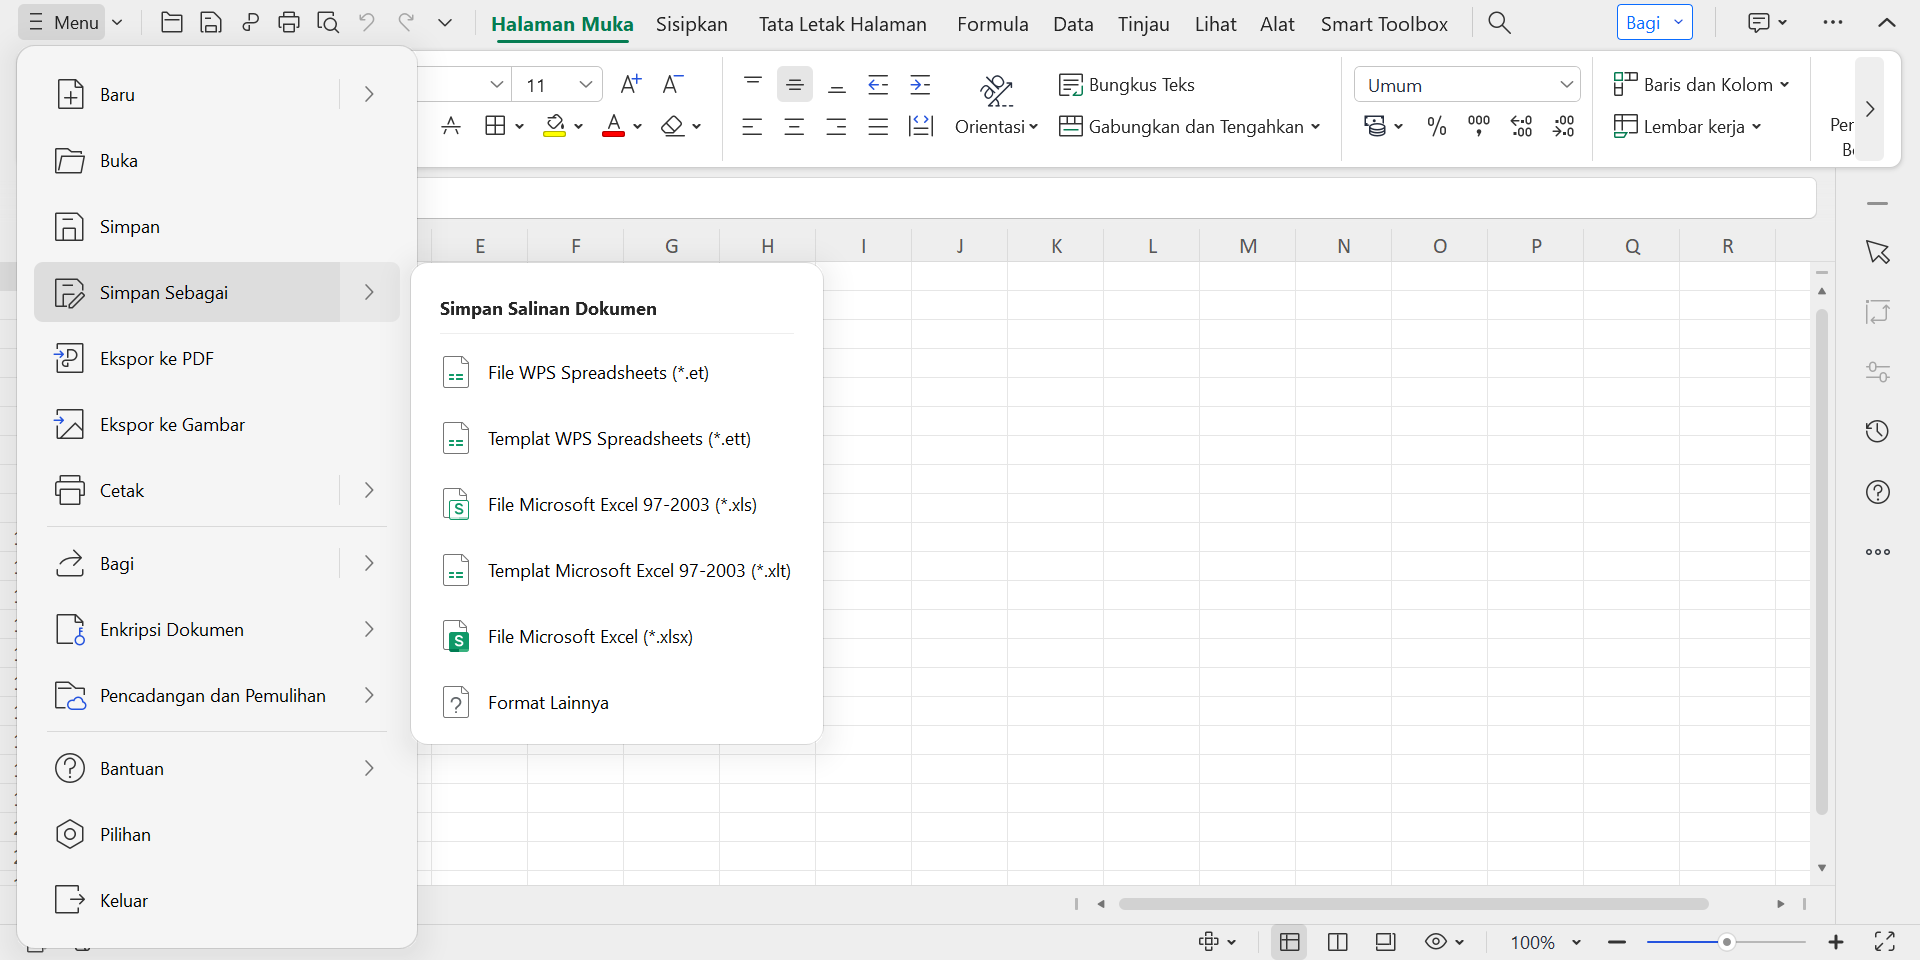Toggle middle vertical alignment

click(795, 85)
